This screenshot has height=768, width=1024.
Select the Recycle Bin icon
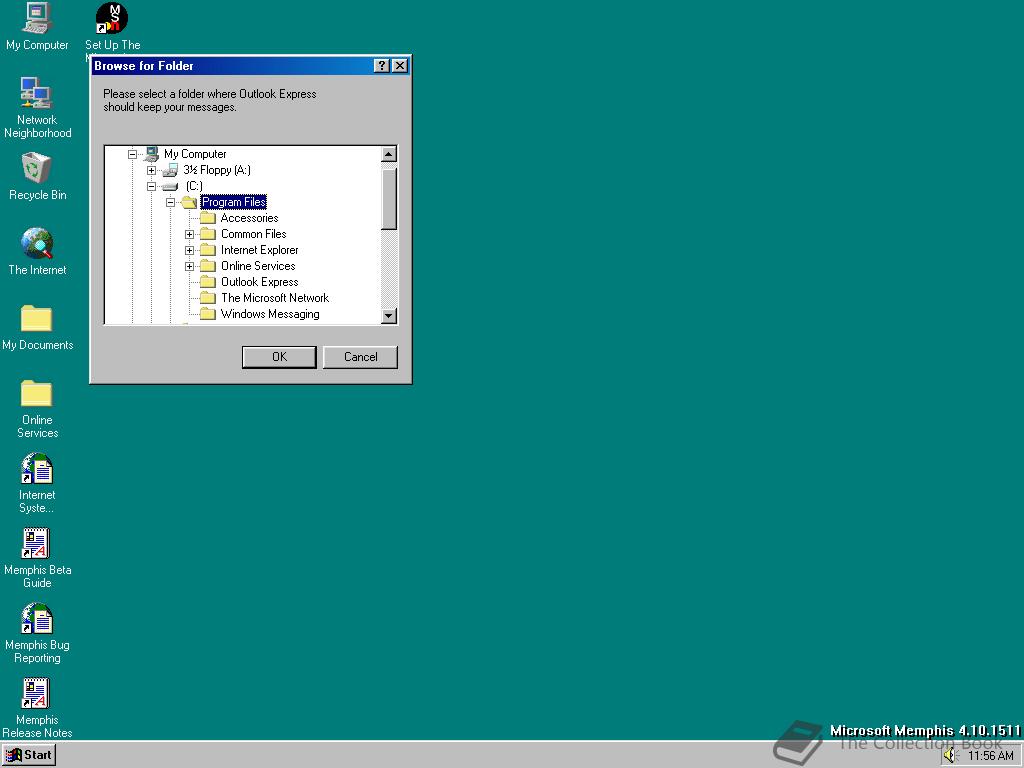point(37,168)
